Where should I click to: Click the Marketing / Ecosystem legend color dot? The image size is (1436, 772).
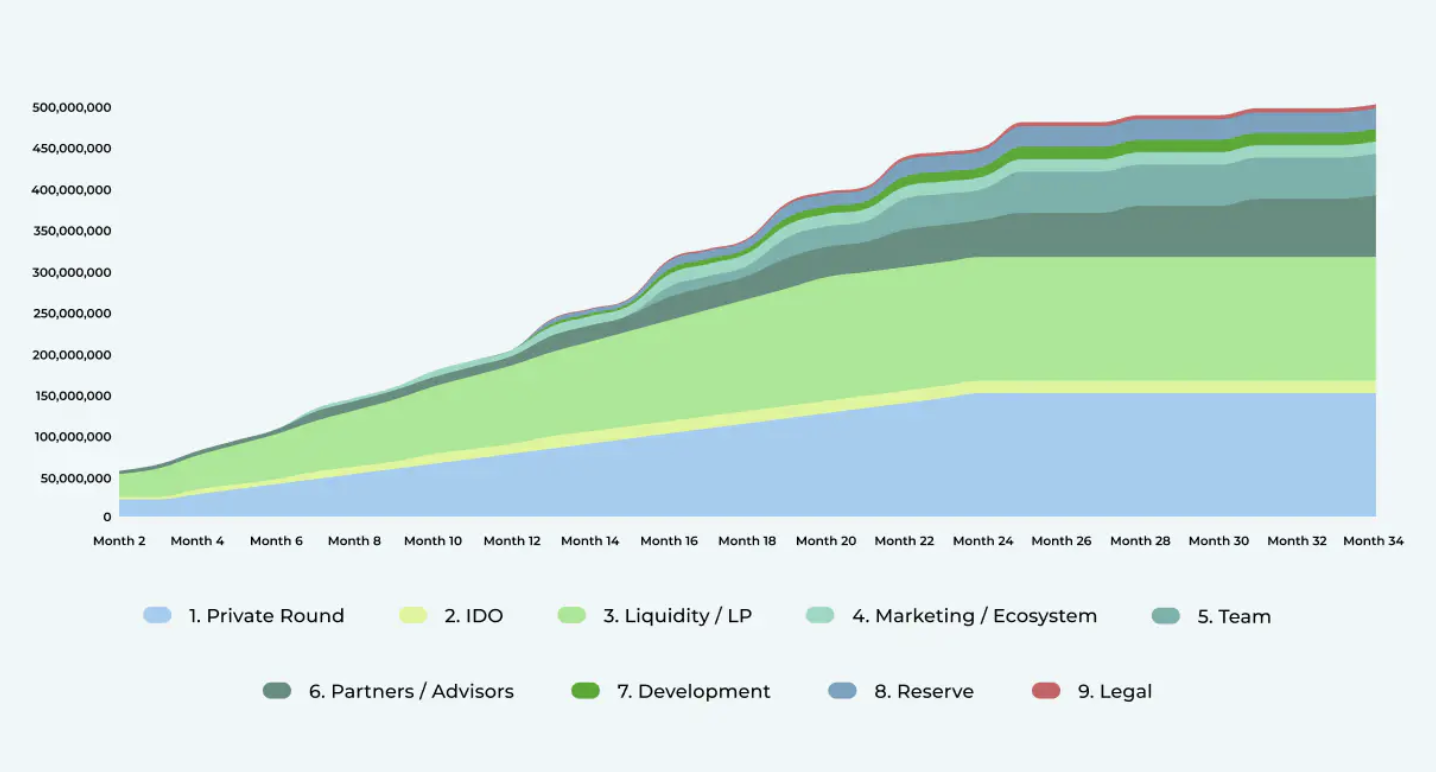pos(821,616)
